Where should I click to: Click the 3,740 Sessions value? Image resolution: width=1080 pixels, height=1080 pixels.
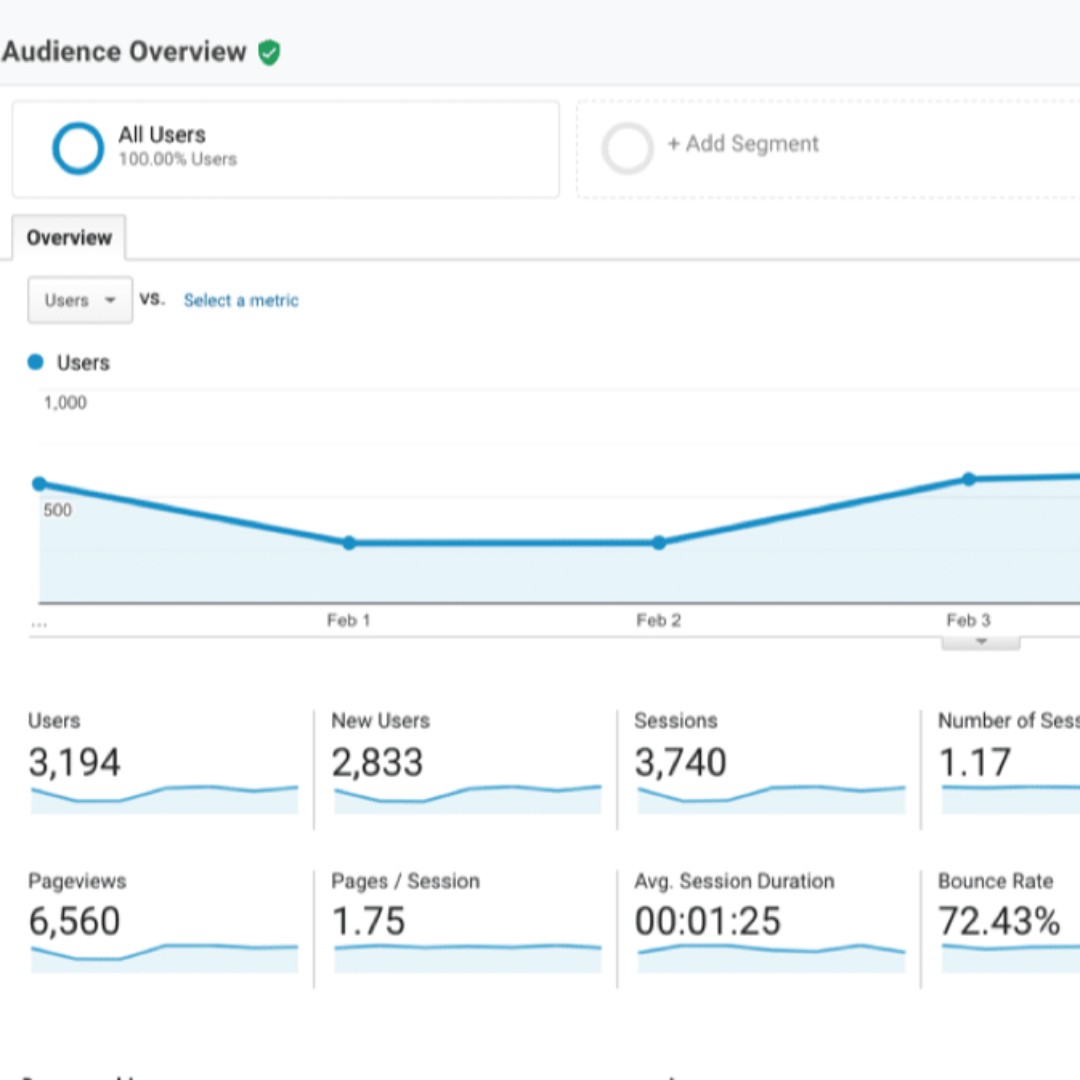point(681,762)
